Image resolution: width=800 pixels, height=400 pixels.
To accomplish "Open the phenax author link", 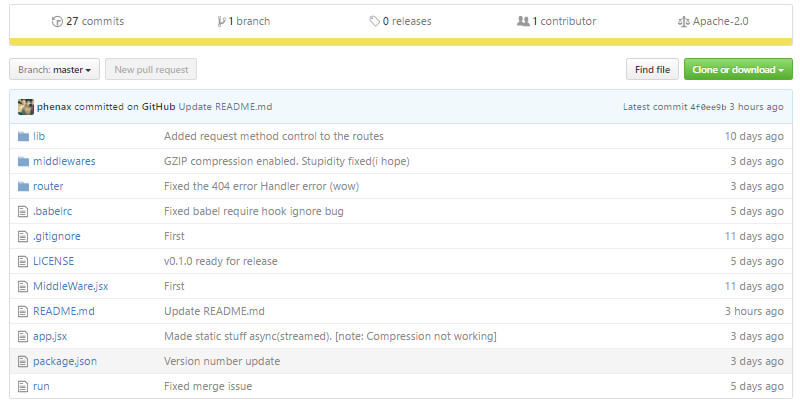I will tap(55, 107).
